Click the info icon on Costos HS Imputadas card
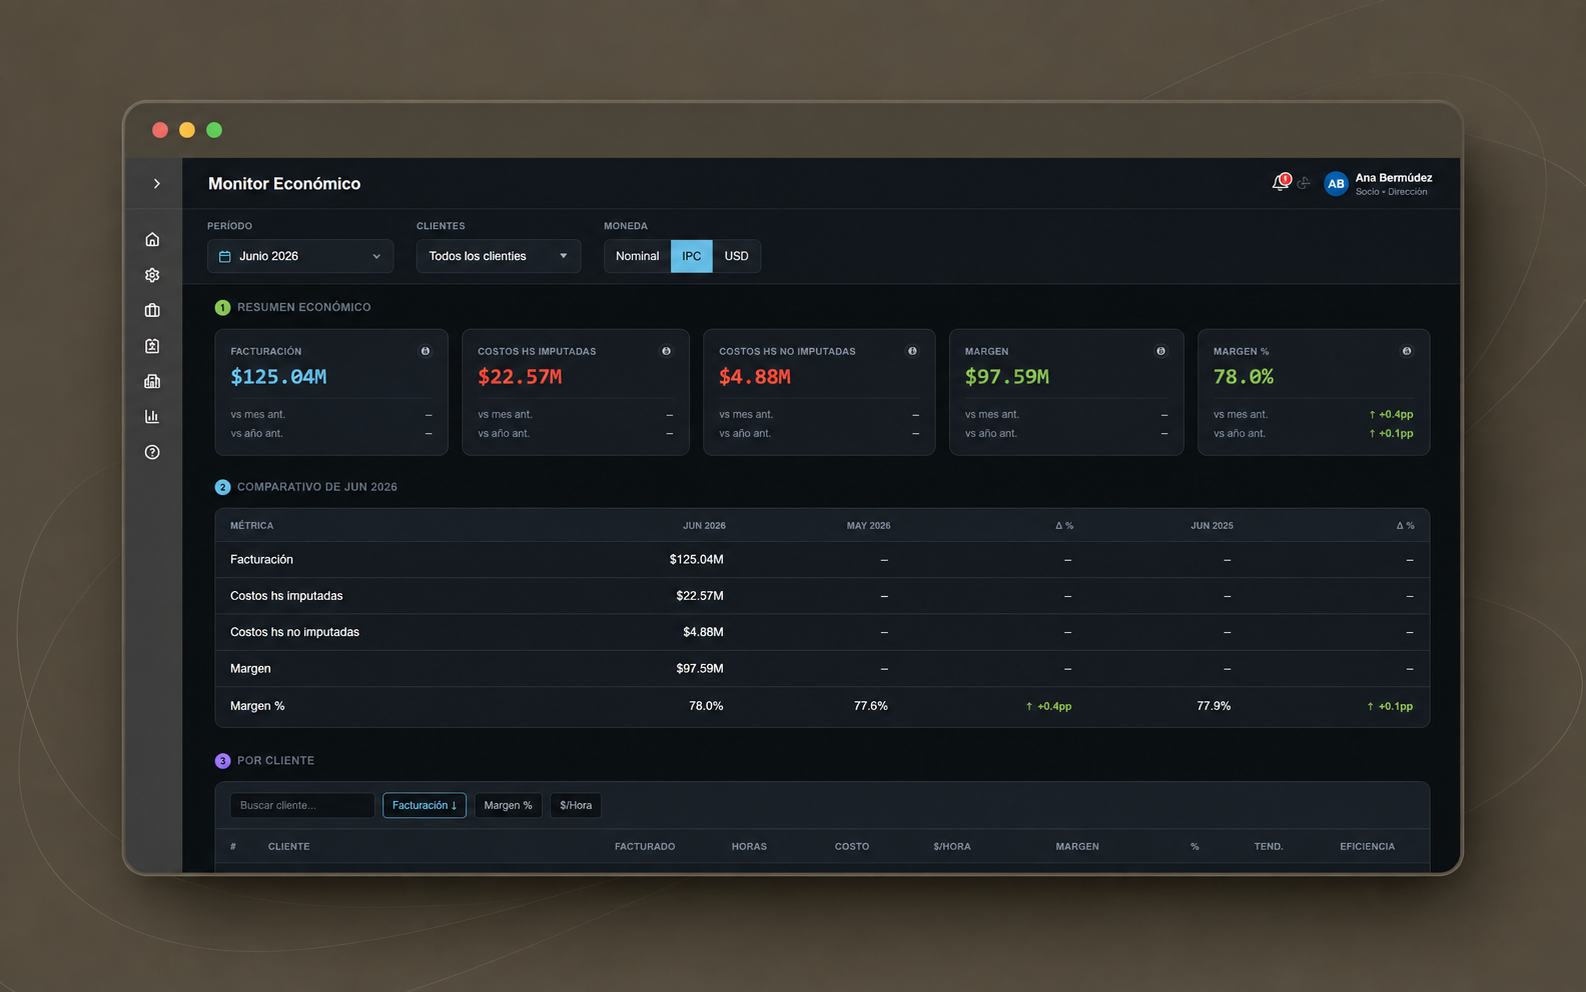1586x992 pixels. click(666, 351)
